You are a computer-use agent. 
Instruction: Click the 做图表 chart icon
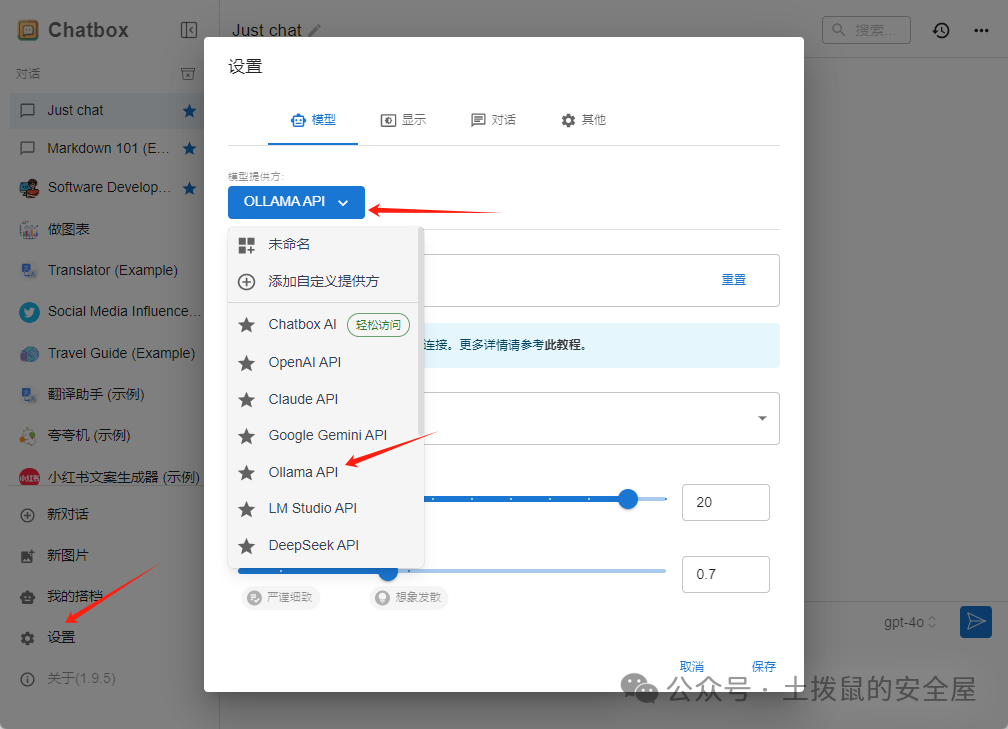pyautogui.click(x=28, y=230)
